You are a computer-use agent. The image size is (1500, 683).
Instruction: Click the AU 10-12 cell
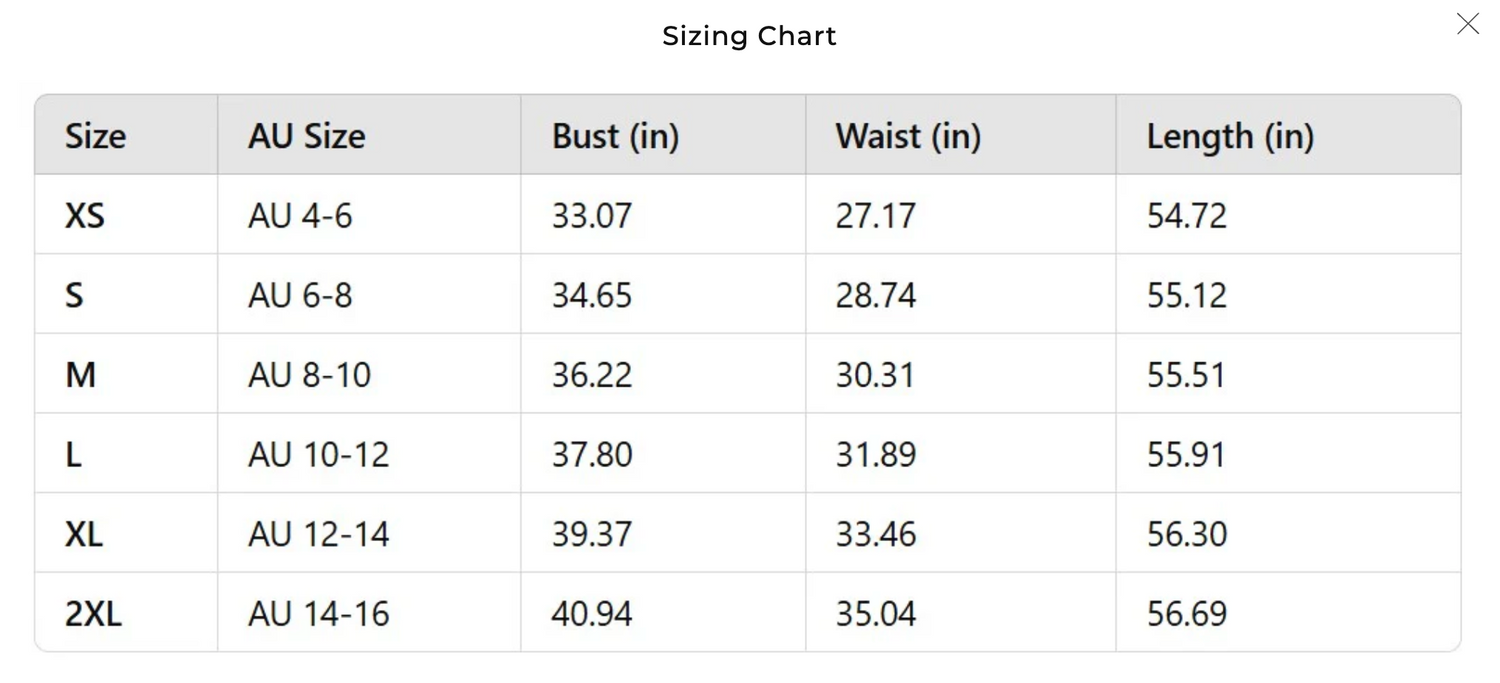[x=318, y=455]
